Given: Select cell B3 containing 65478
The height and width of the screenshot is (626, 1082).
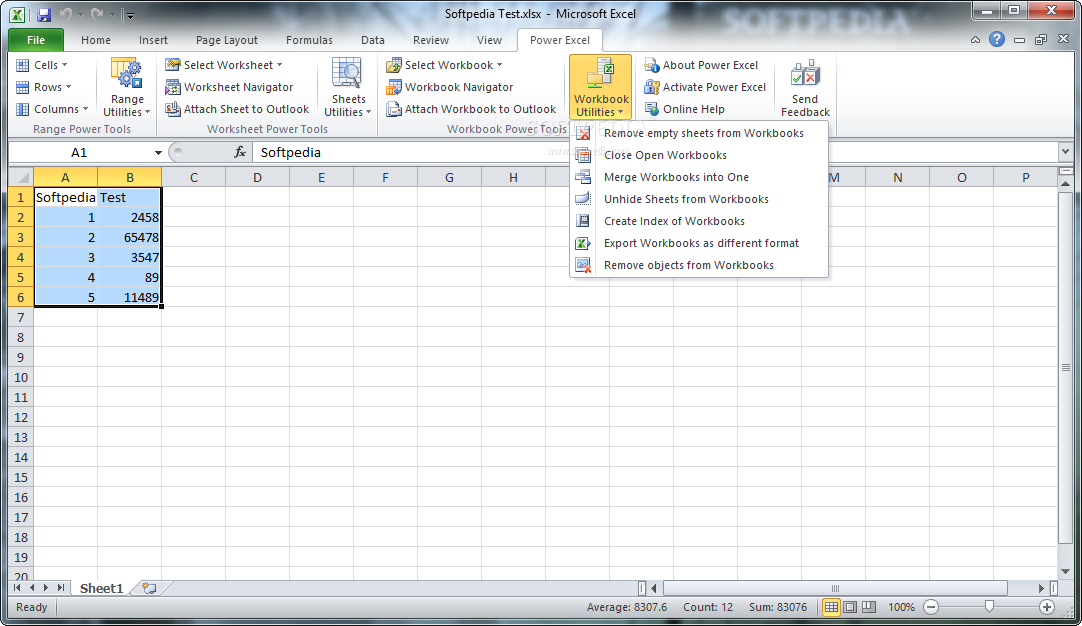Looking at the screenshot, I should (130, 237).
